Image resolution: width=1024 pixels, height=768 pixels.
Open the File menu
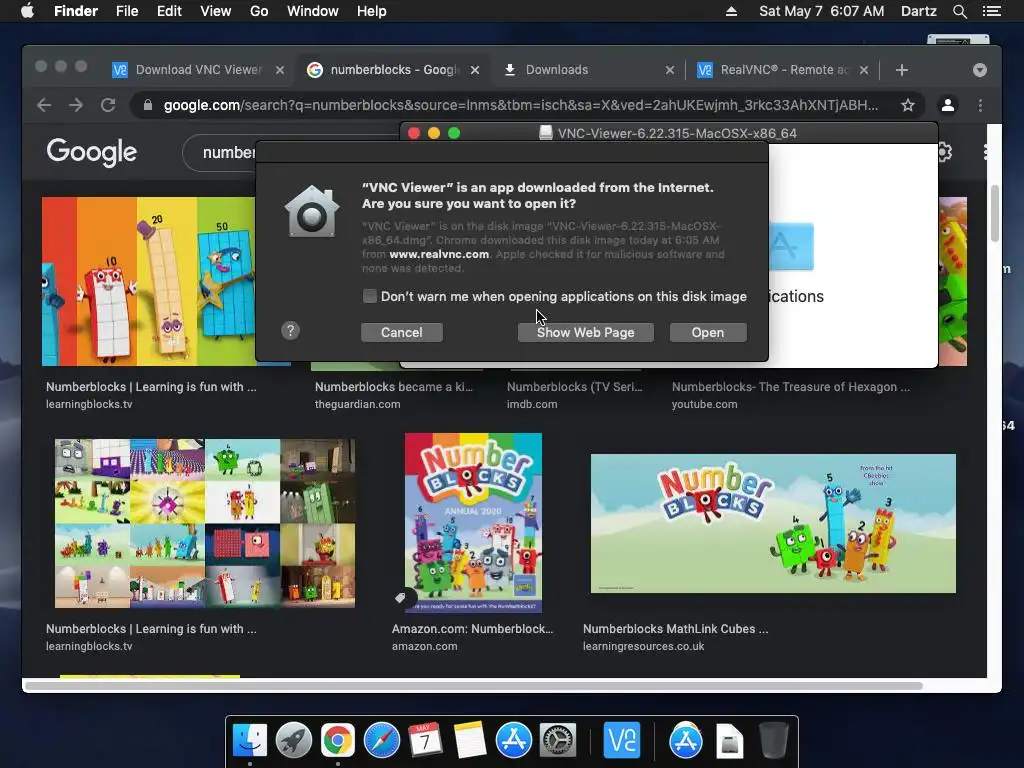coord(127,11)
